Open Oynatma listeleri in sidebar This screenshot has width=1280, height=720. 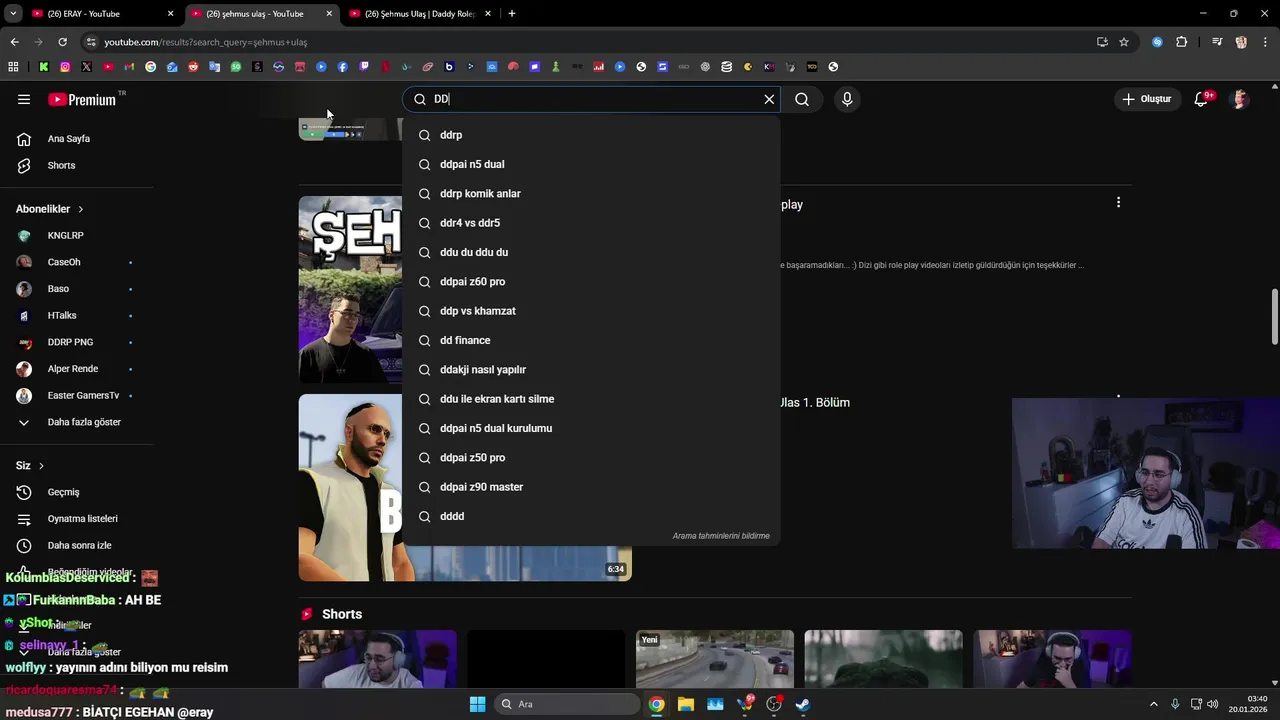(x=82, y=519)
